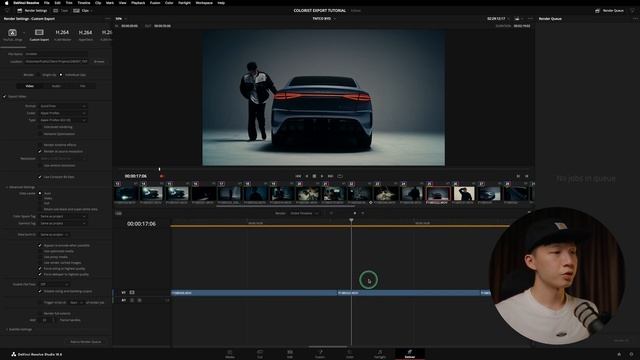Select clip thumbnail number 14
Screen dimensions: 640x360
coord(151,194)
